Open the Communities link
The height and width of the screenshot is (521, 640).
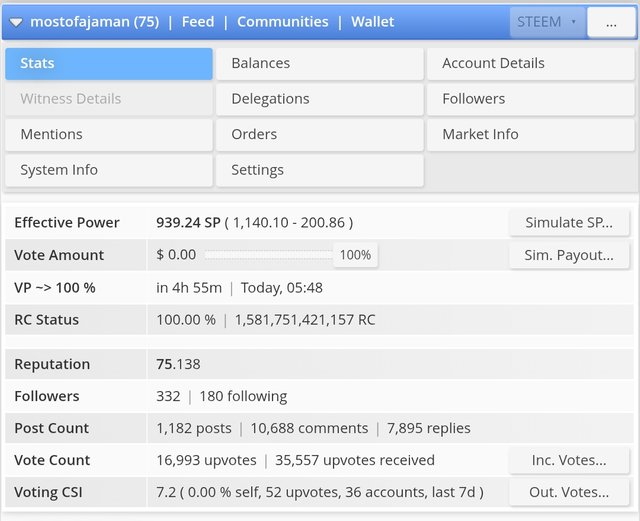click(x=283, y=22)
